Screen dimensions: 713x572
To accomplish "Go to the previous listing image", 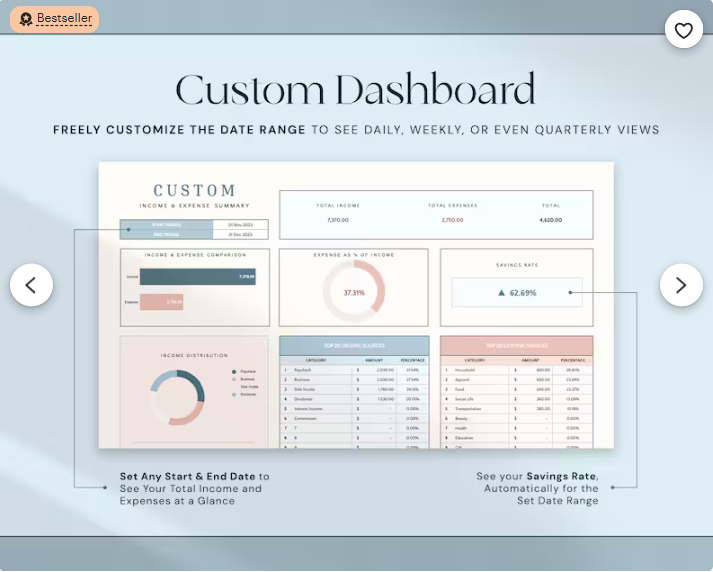I will (x=31, y=285).
